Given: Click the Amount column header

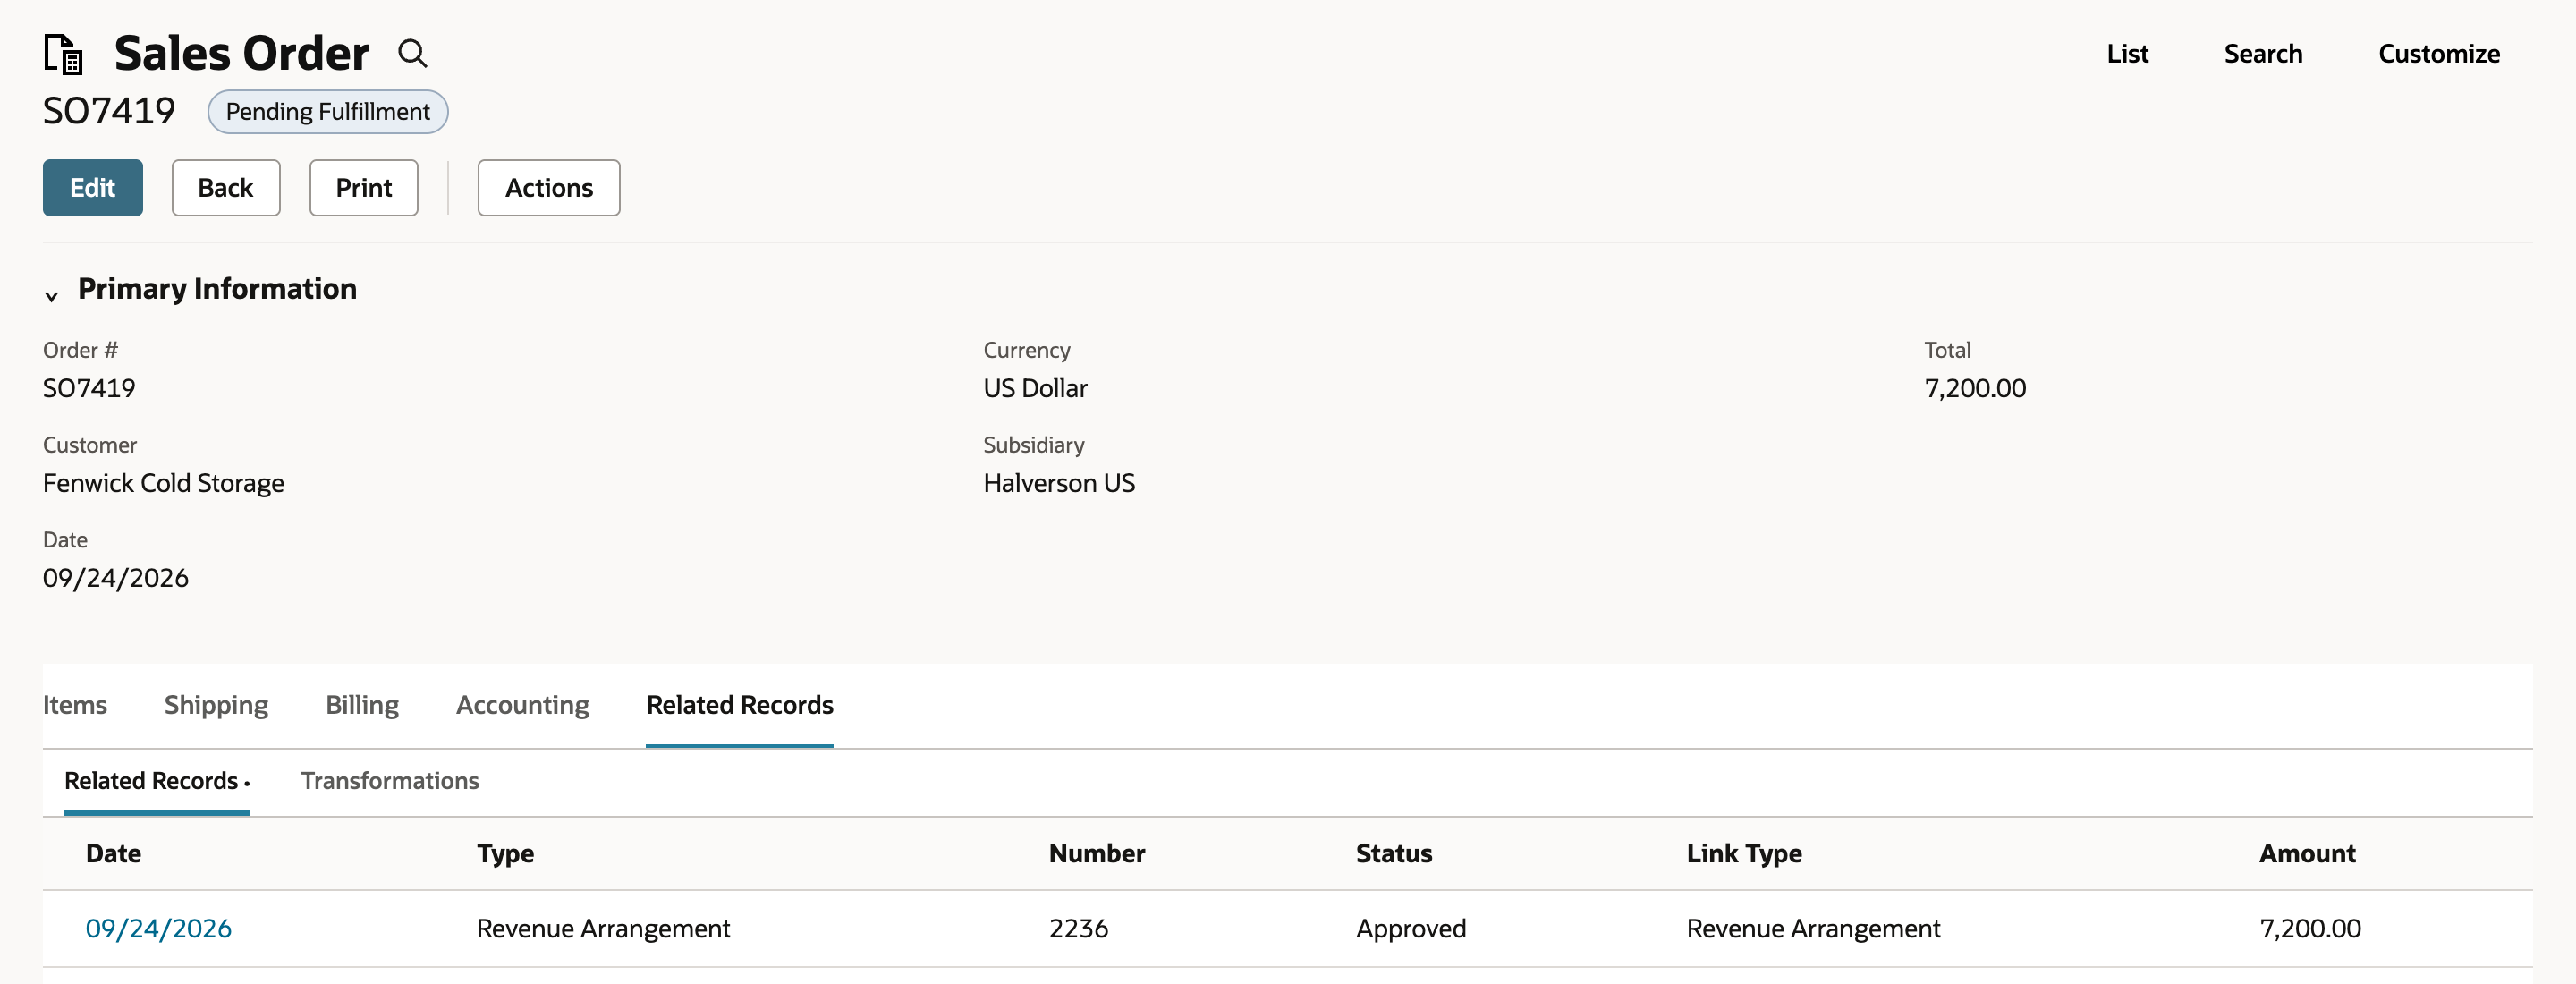Looking at the screenshot, I should pos(2307,854).
